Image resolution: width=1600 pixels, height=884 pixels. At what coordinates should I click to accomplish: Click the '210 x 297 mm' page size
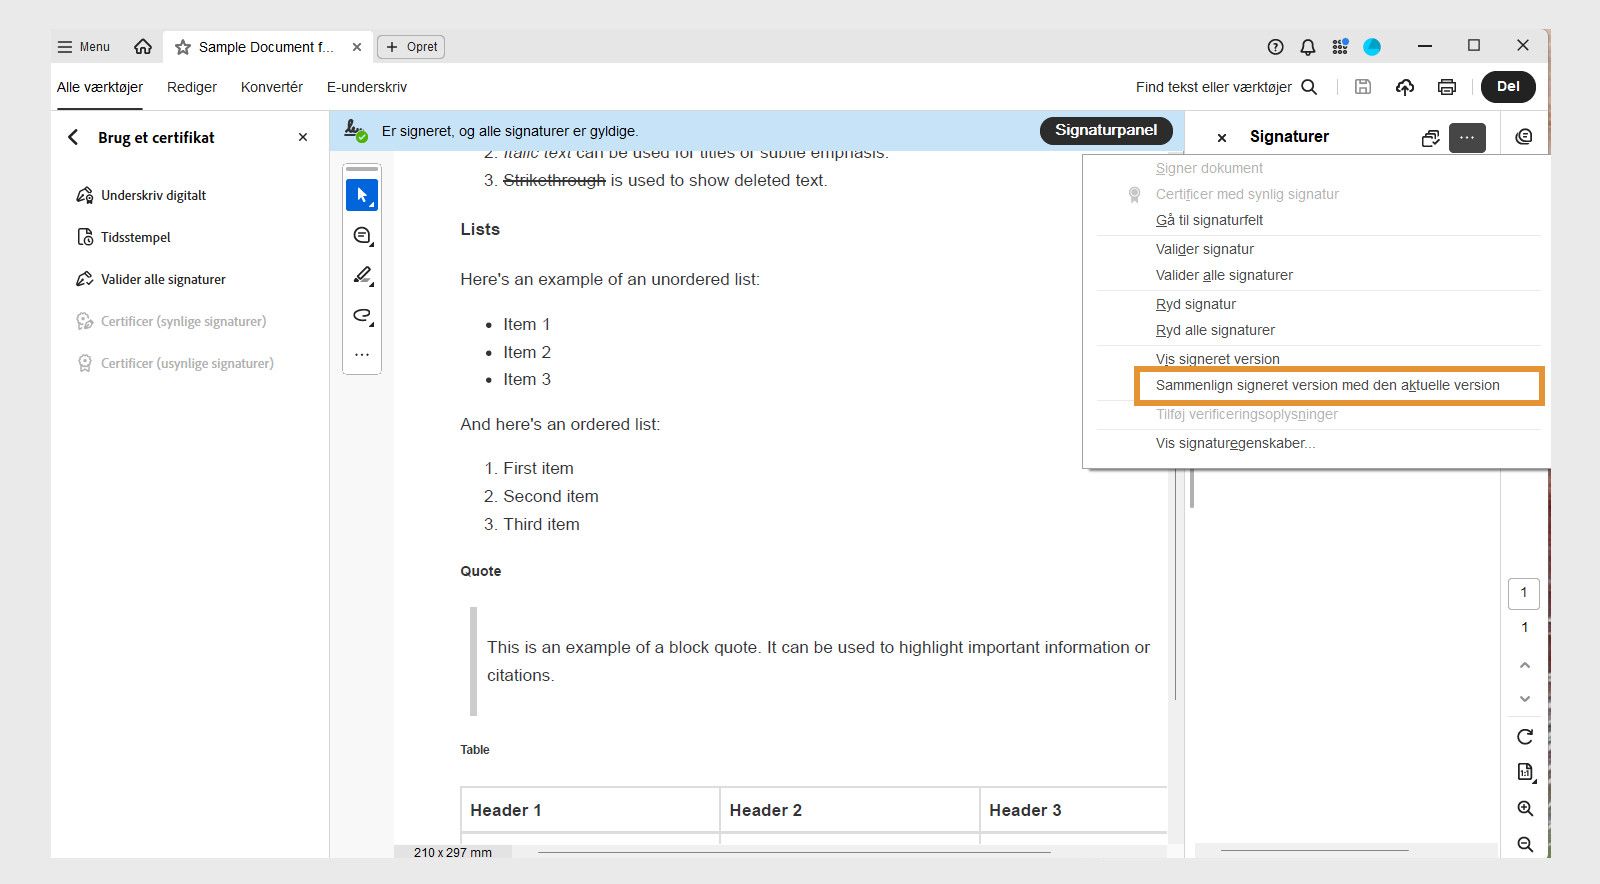pyautogui.click(x=453, y=852)
